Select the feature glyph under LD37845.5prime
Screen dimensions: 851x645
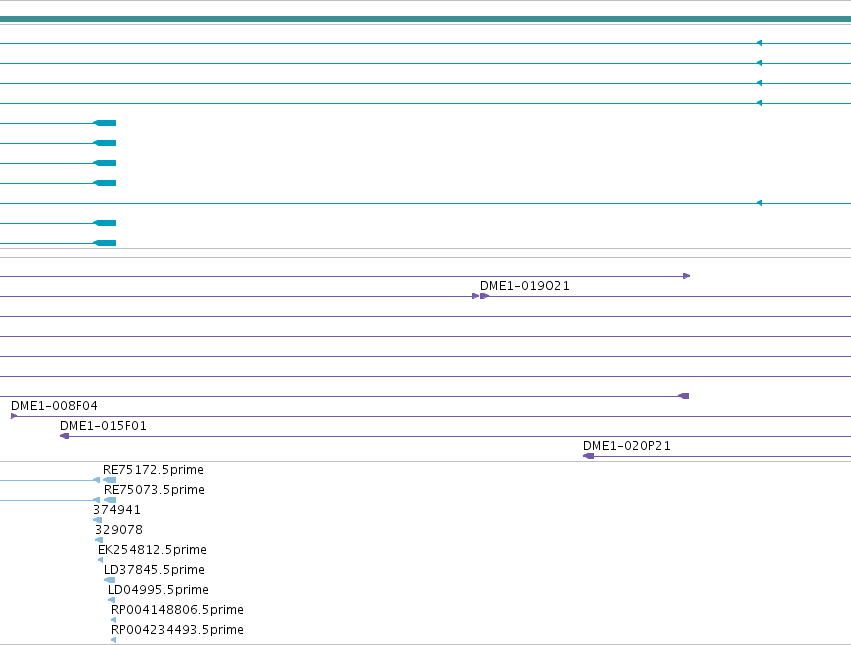point(110,580)
